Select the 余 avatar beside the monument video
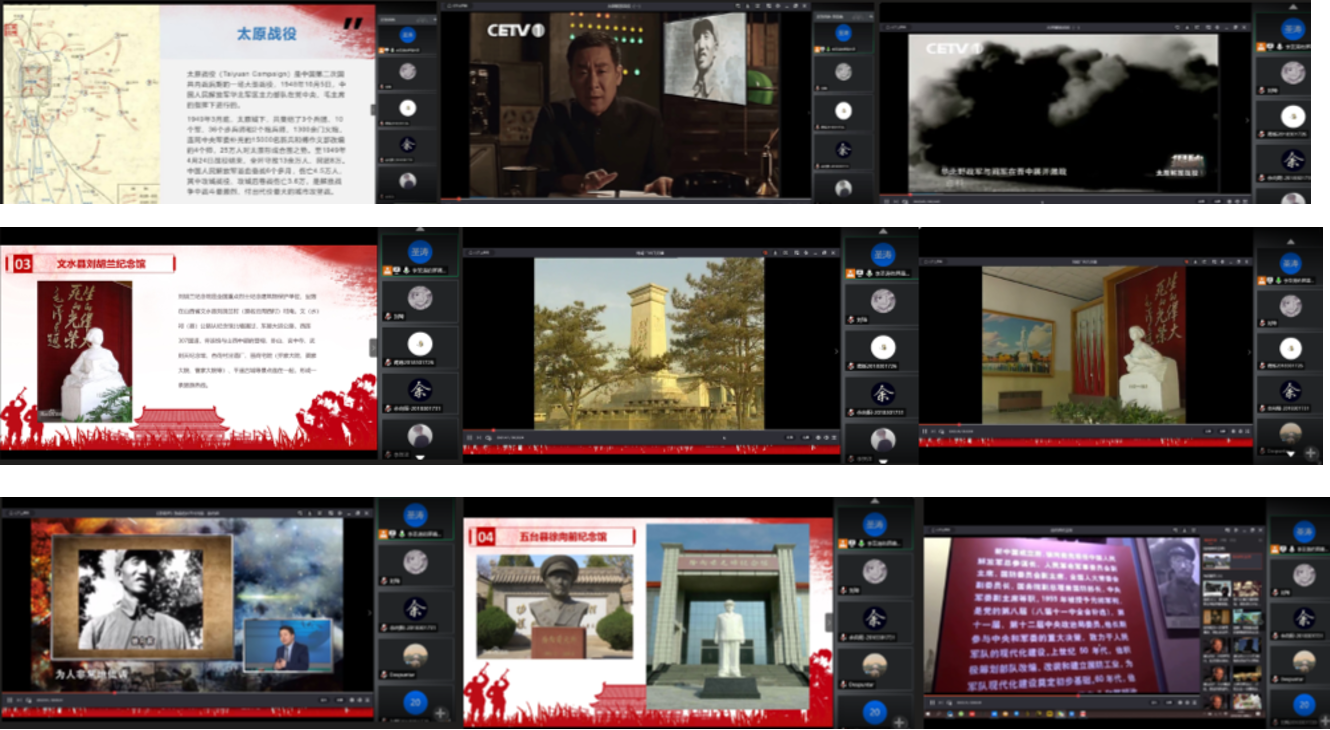Image resolution: width=1330 pixels, height=730 pixels. click(882, 393)
